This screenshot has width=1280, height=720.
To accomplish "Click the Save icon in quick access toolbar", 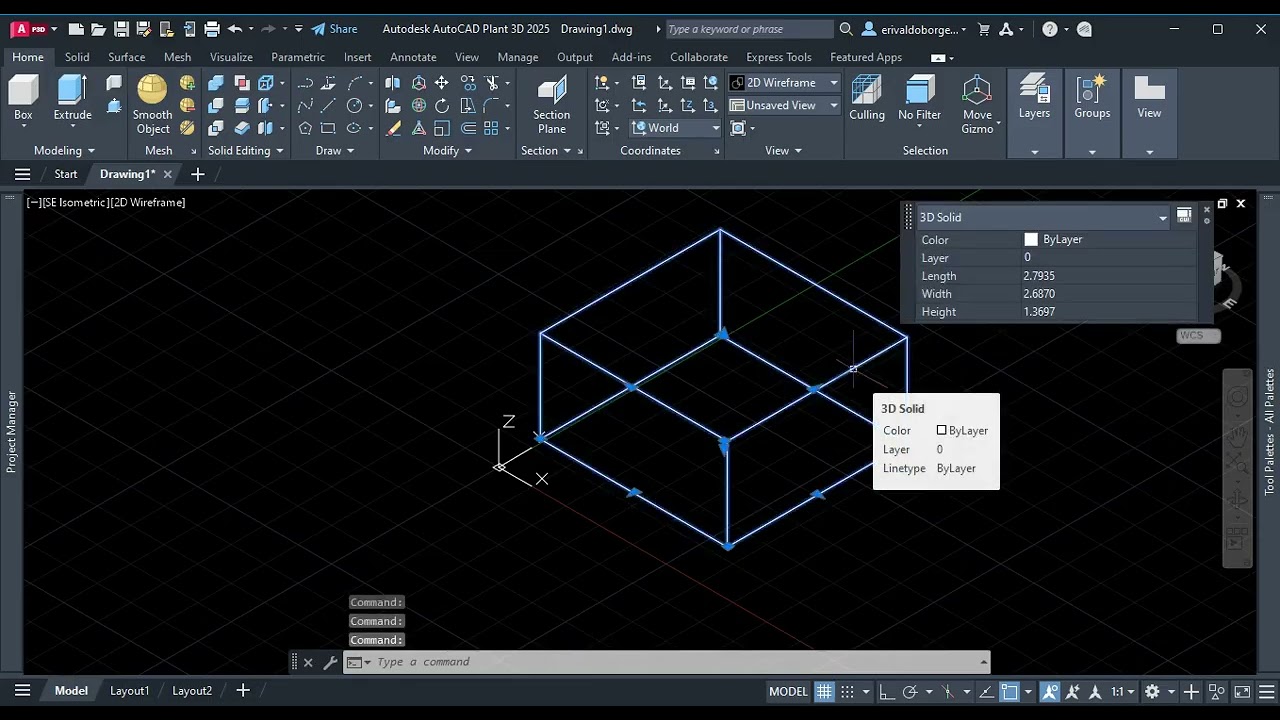I will pos(121,29).
